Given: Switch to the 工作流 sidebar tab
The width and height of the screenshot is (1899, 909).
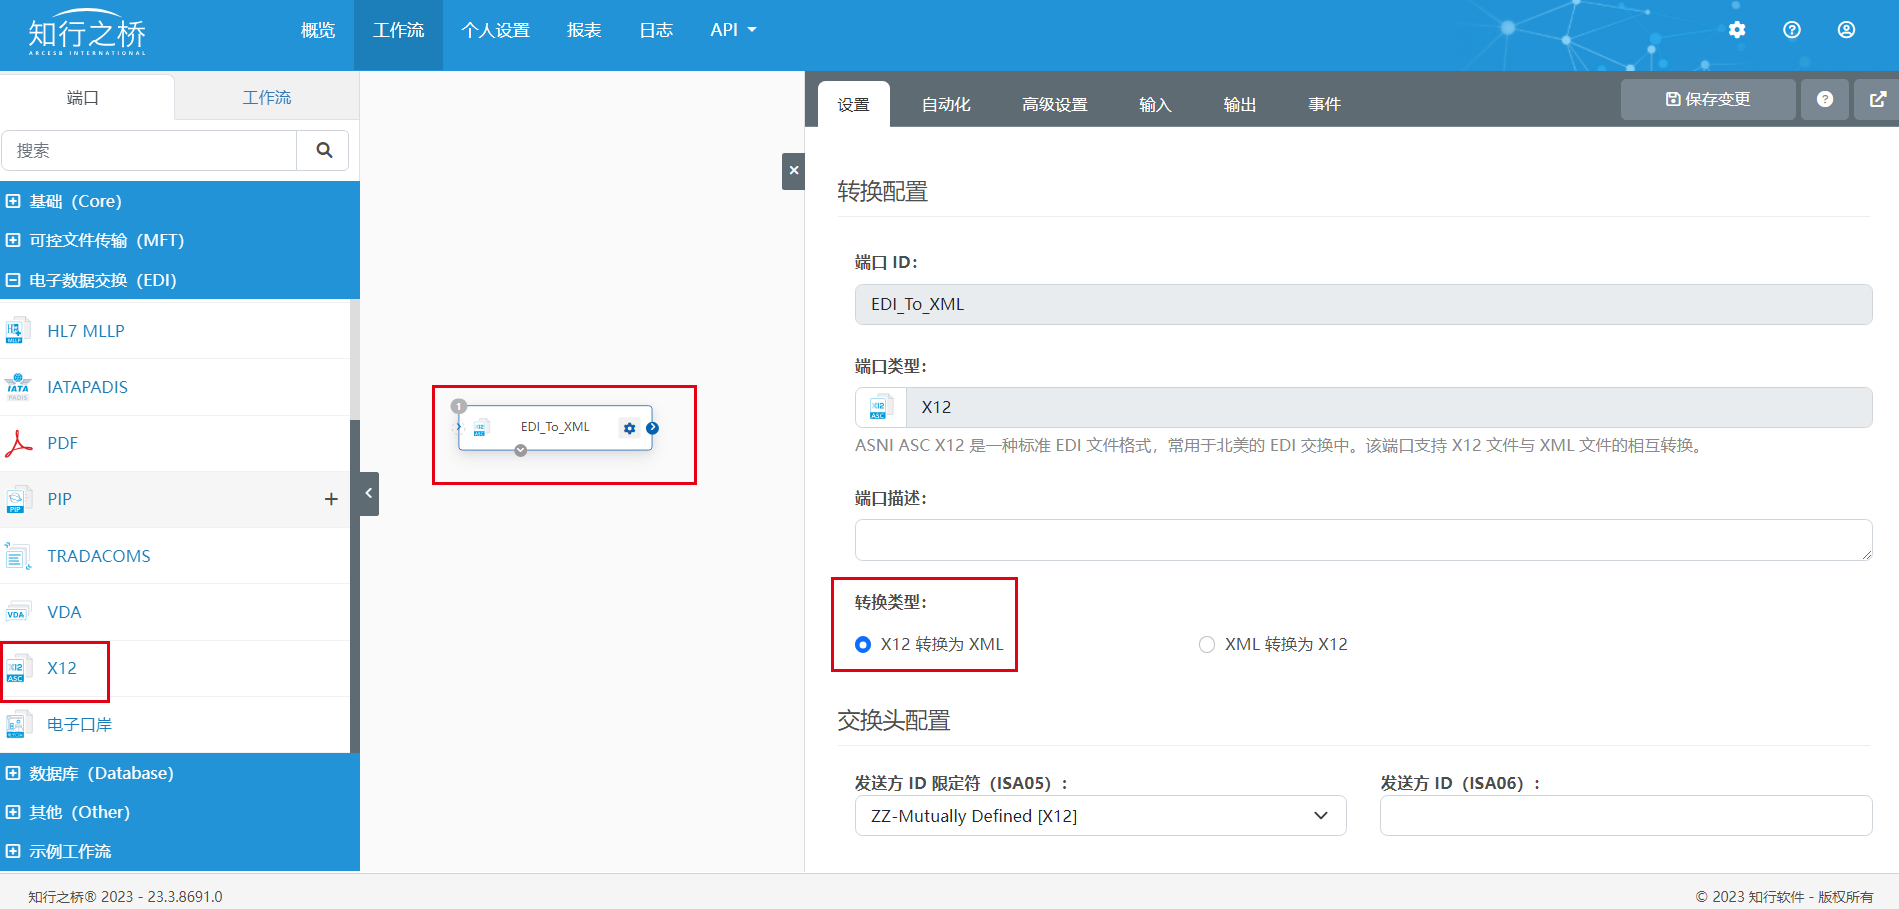Looking at the screenshot, I should coord(267,97).
